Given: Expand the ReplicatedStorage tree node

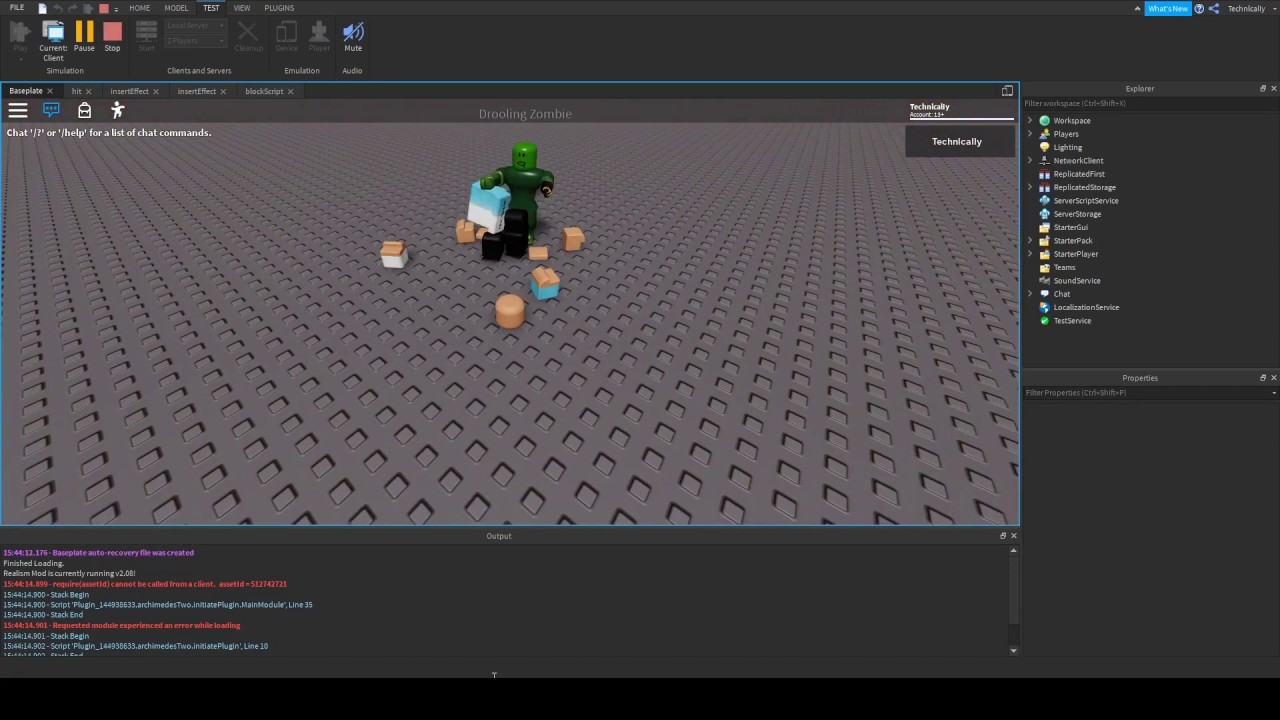Looking at the screenshot, I should pos(1030,188).
